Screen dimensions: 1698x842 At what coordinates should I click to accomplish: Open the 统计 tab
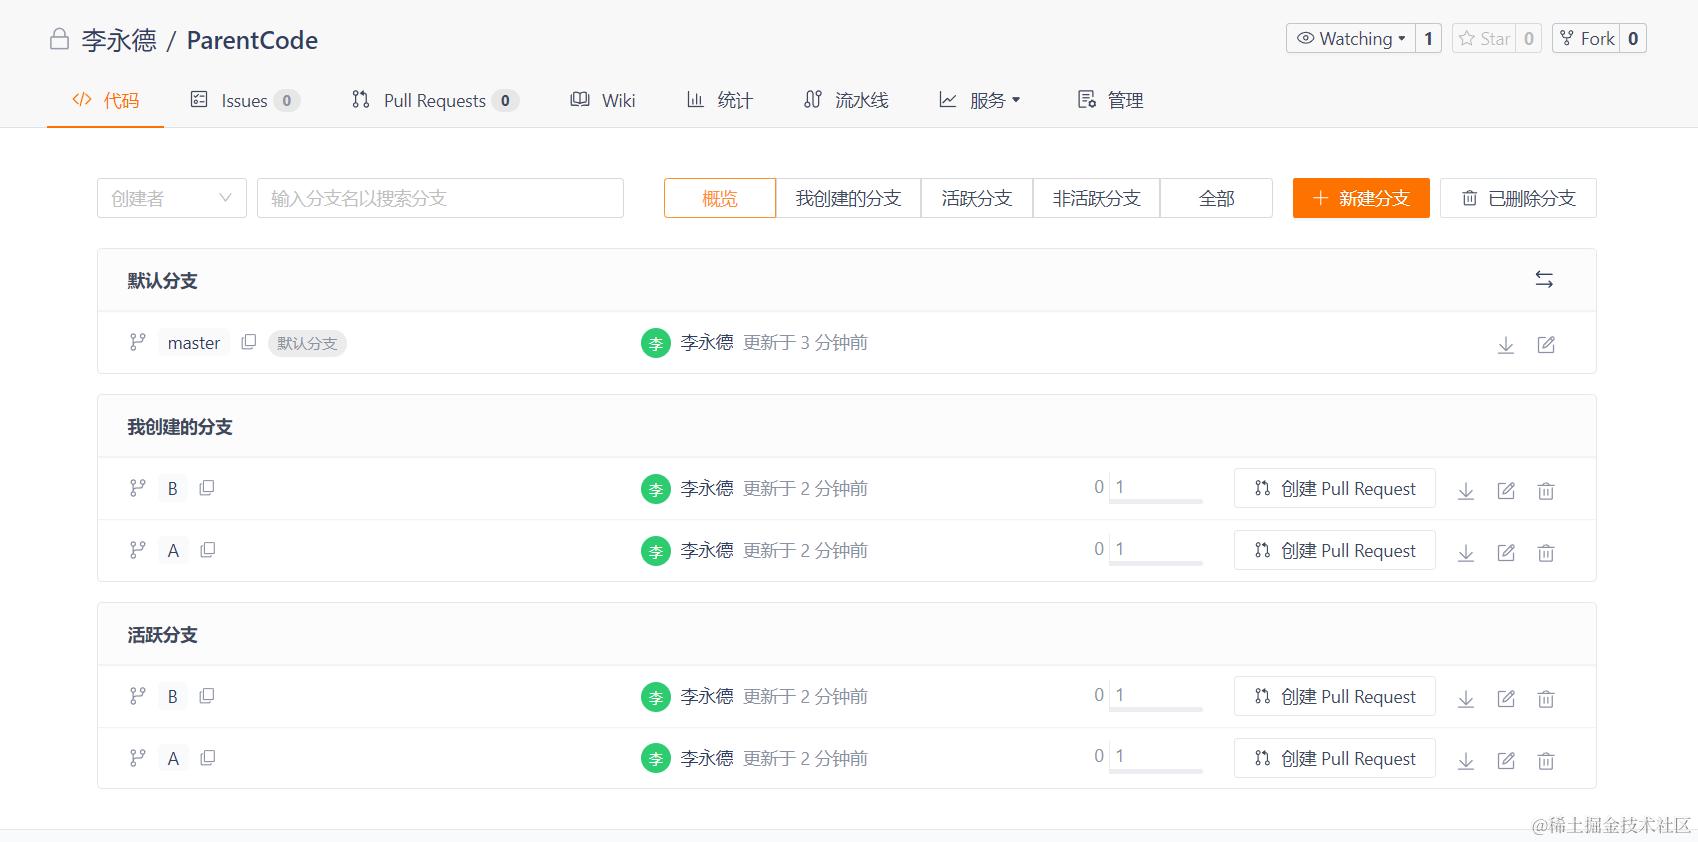[719, 100]
